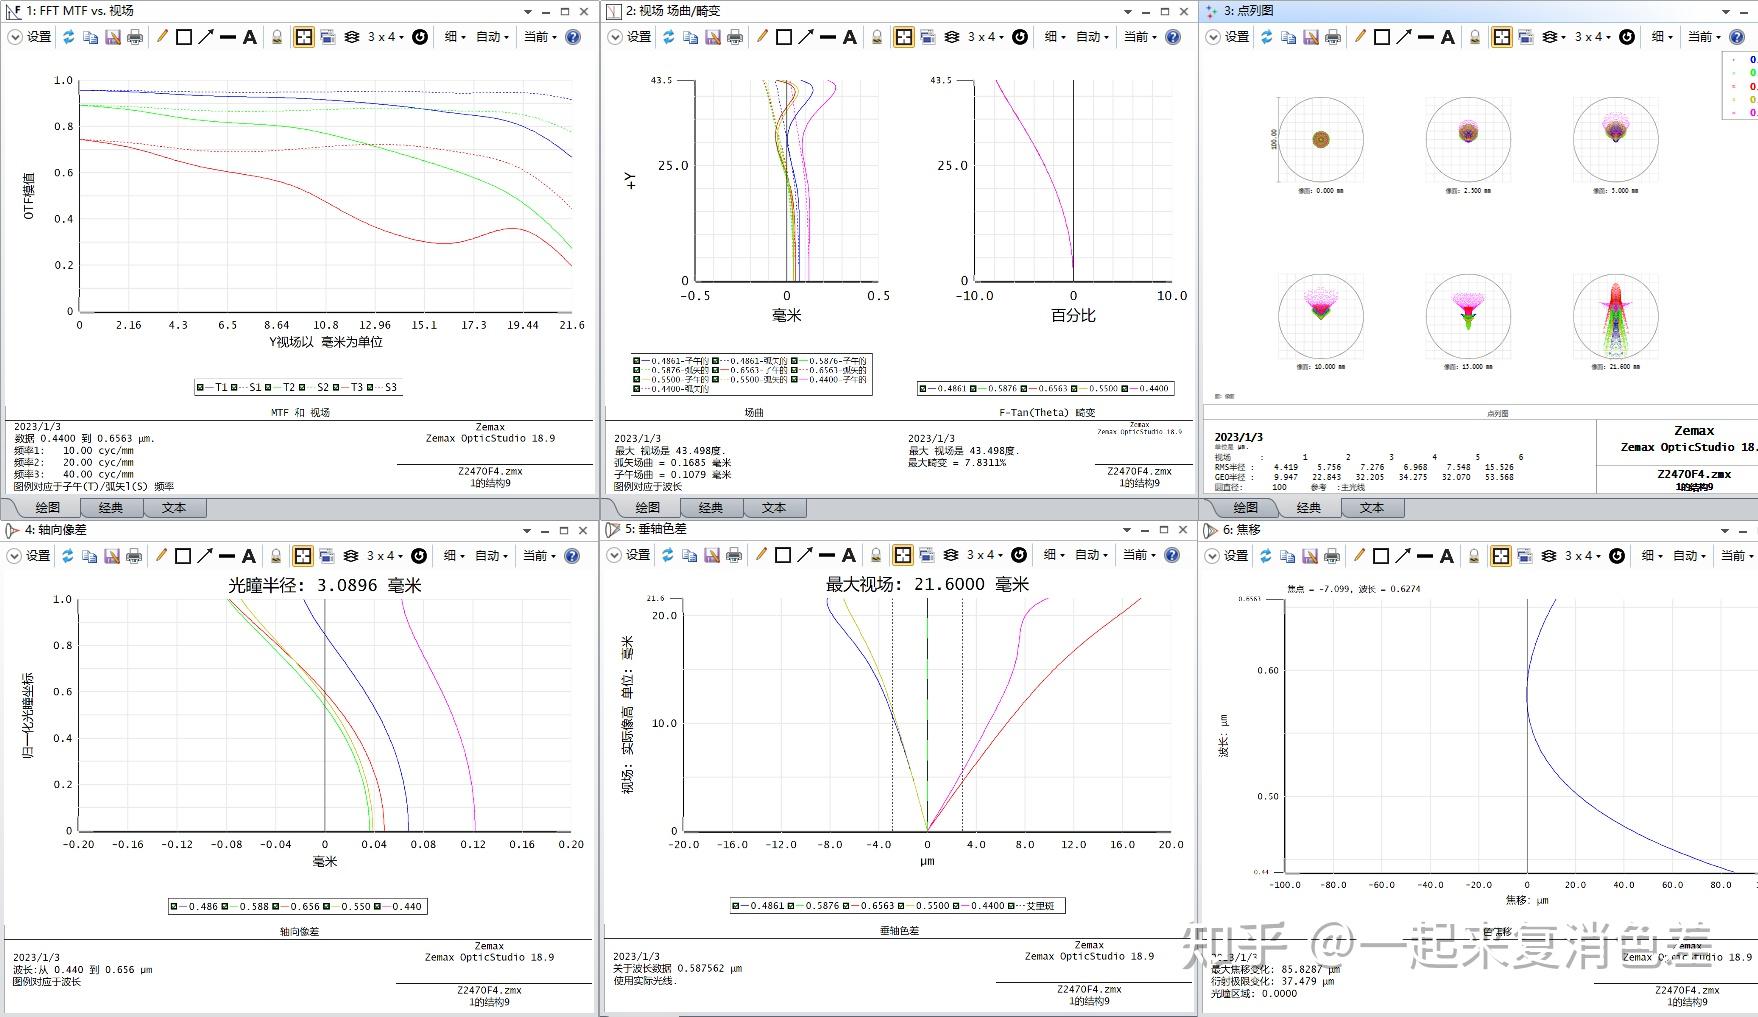Save the 轴向像差 plot as an image file
This screenshot has width=1758, height=1017.
coord(113,556)
